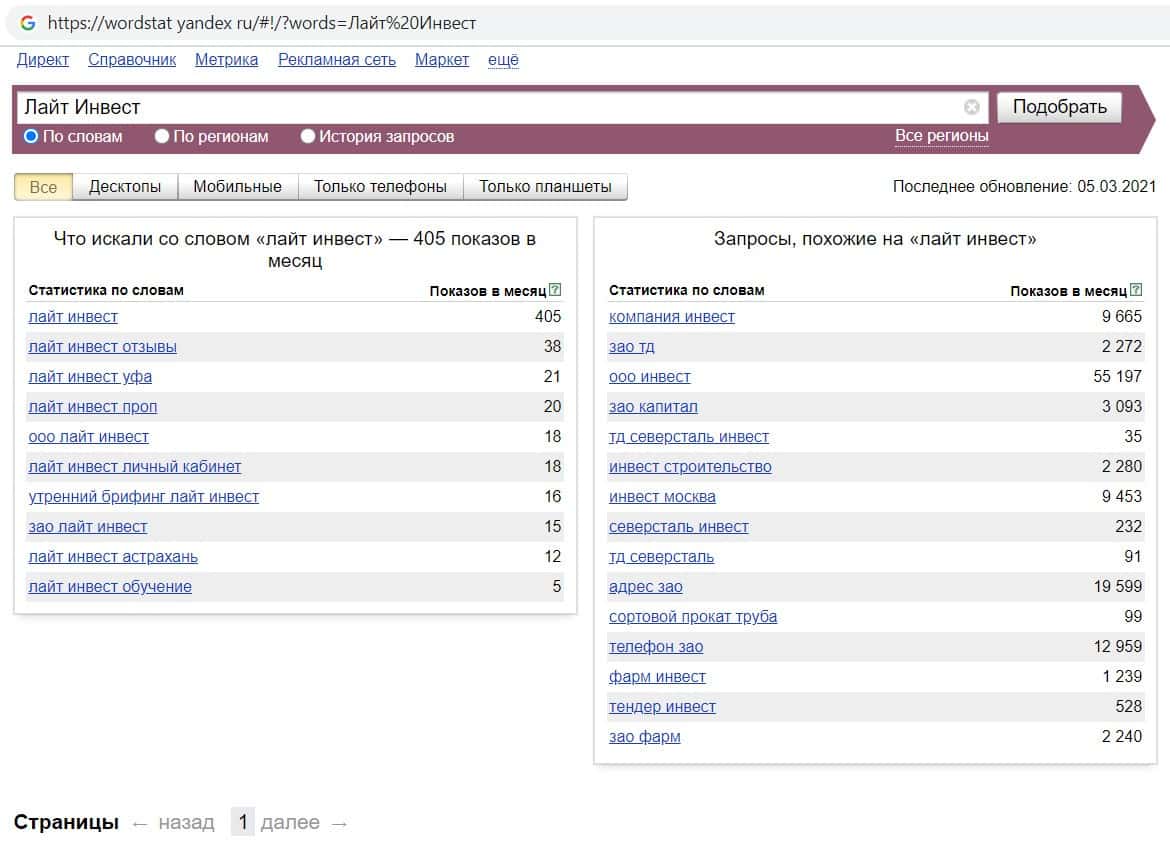Screen dimensions: 1170x862
Task: Click the Google icon in address bar
Action: pos(27,22)
